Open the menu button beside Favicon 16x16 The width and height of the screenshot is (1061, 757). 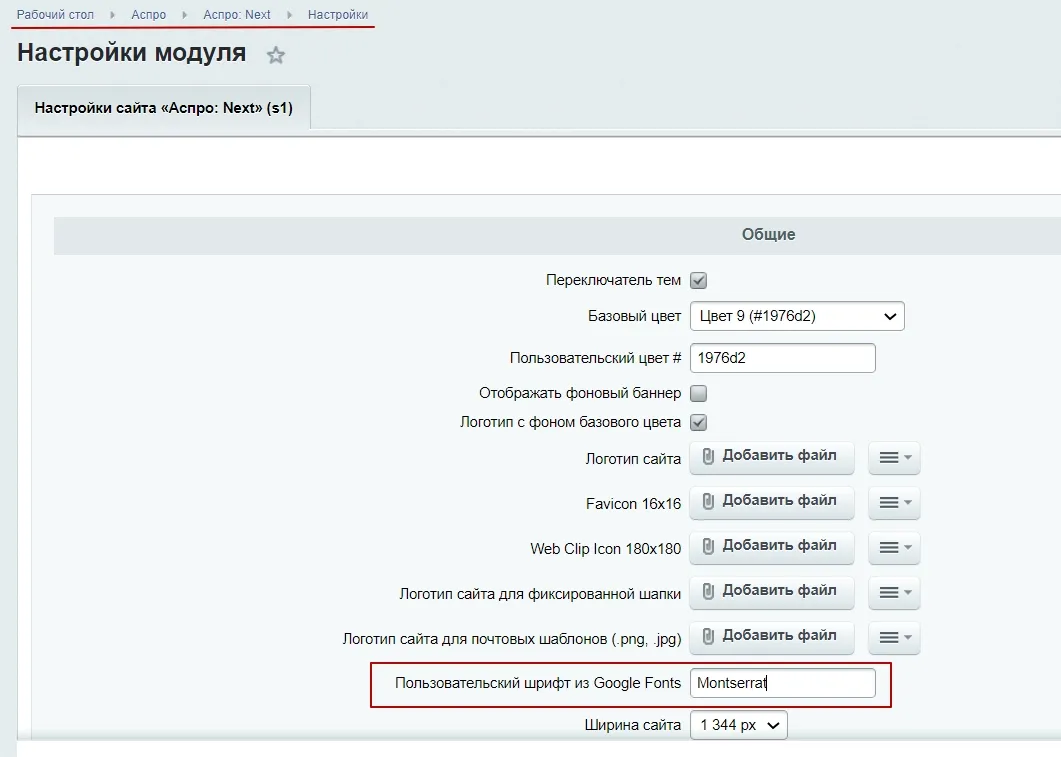894,503
